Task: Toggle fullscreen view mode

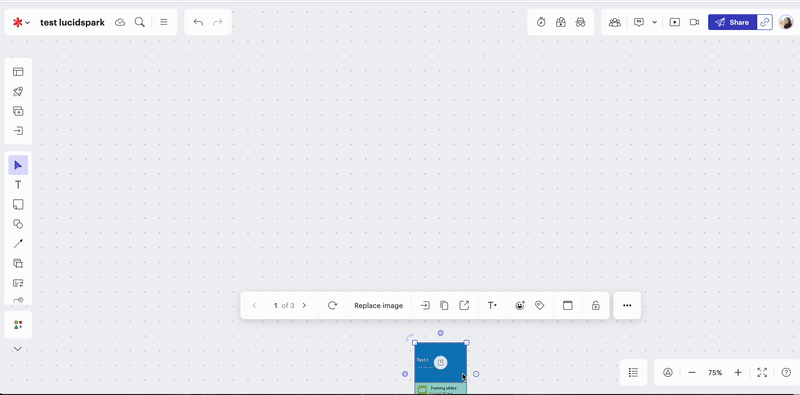Action: (x=762, y=373)
